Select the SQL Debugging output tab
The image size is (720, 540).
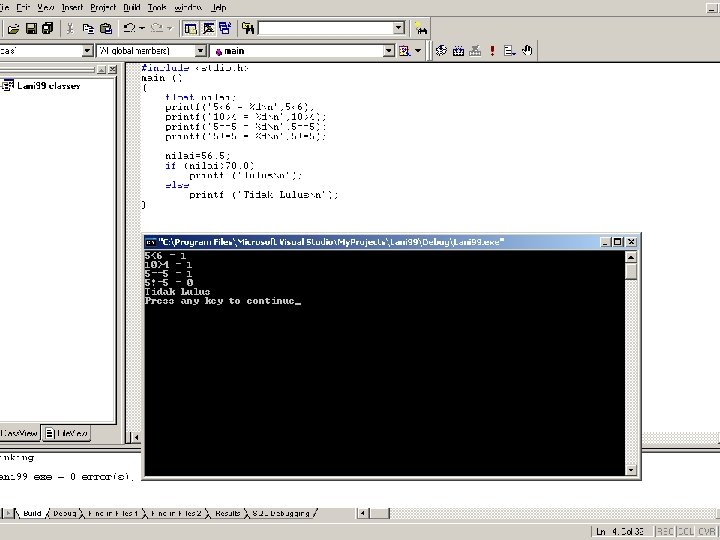pyautogui.click(x=281, y=513)
